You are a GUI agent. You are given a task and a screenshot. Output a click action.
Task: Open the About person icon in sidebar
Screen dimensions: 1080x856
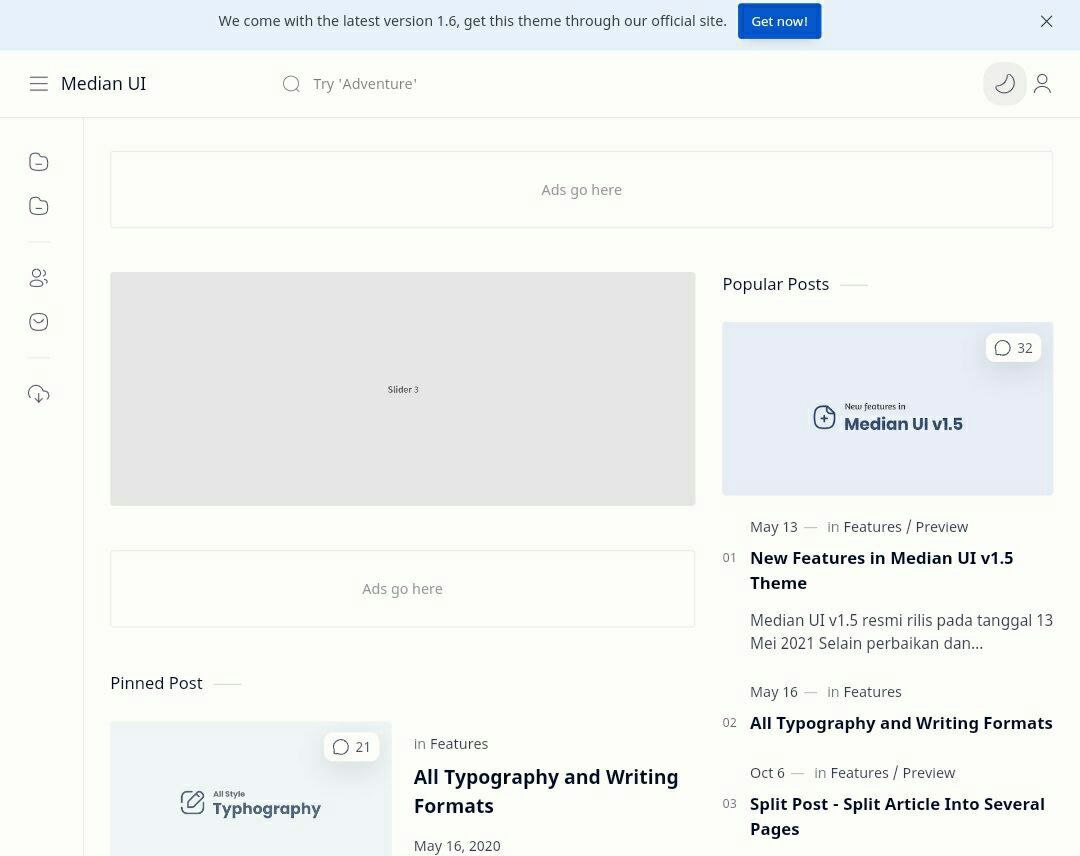point(38,277)
